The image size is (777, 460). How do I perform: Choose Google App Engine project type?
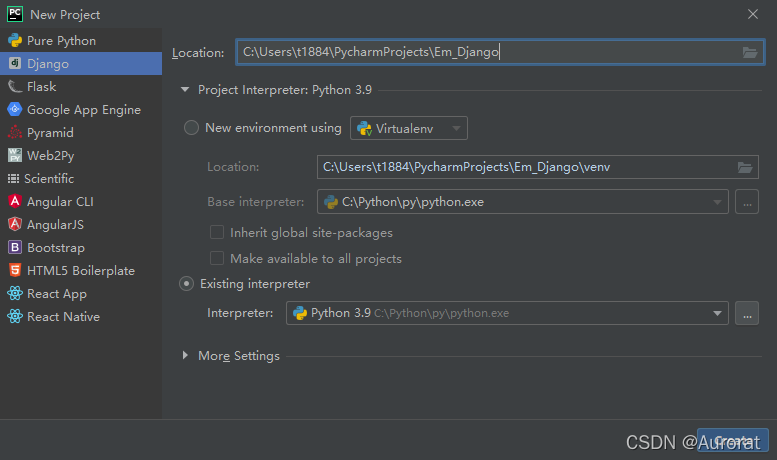pyautogui.click(x=81, y=110)
